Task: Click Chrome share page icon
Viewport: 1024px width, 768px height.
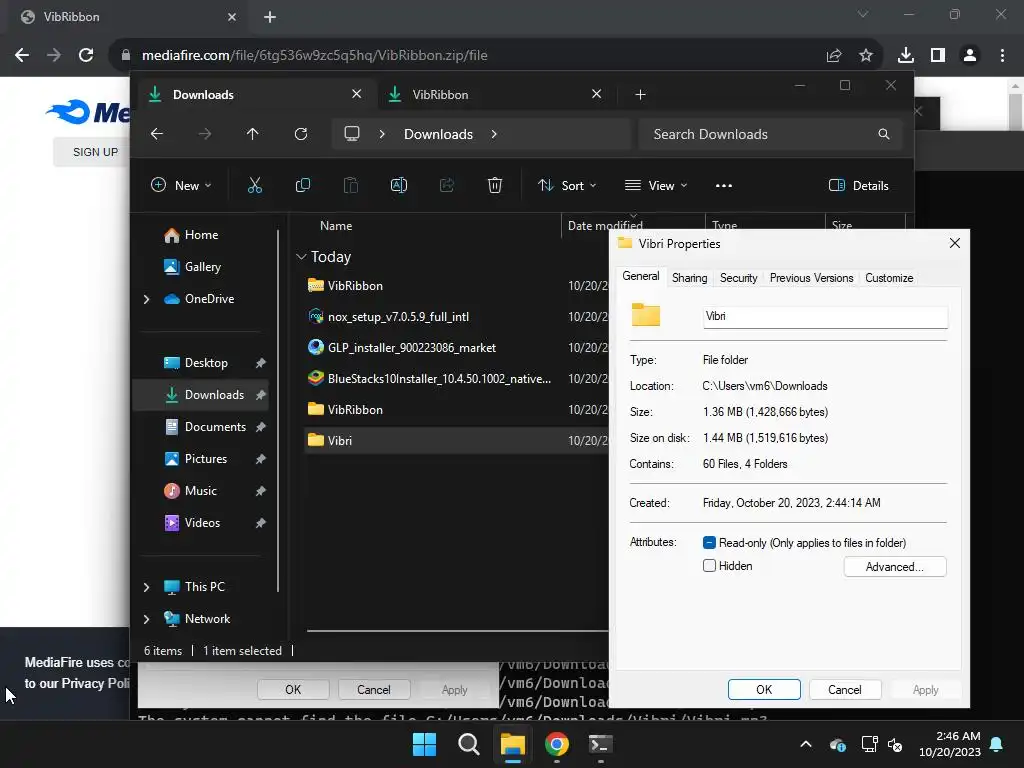Action: (834, 56)
